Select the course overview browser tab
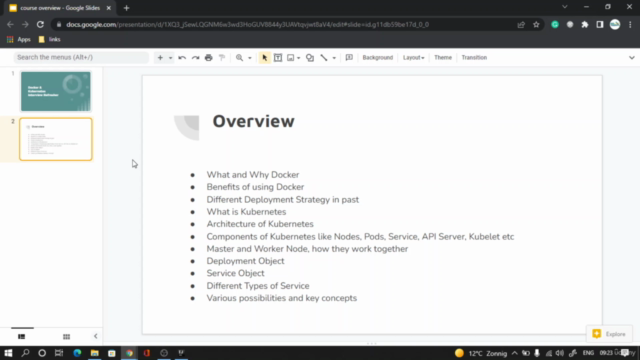 [x=60, y=8]
